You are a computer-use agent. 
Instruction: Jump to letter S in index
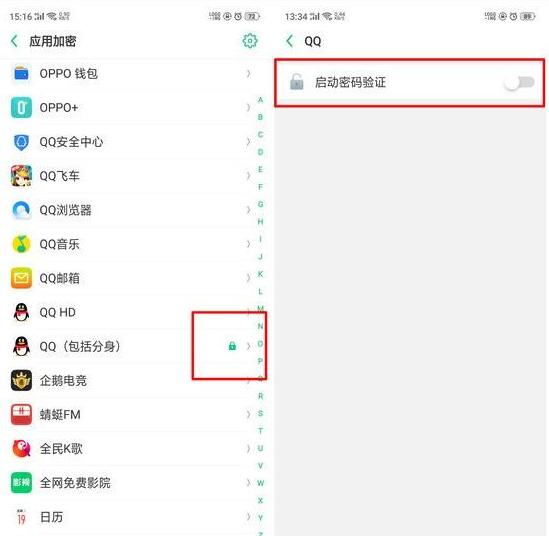click(x=260, y=413)
